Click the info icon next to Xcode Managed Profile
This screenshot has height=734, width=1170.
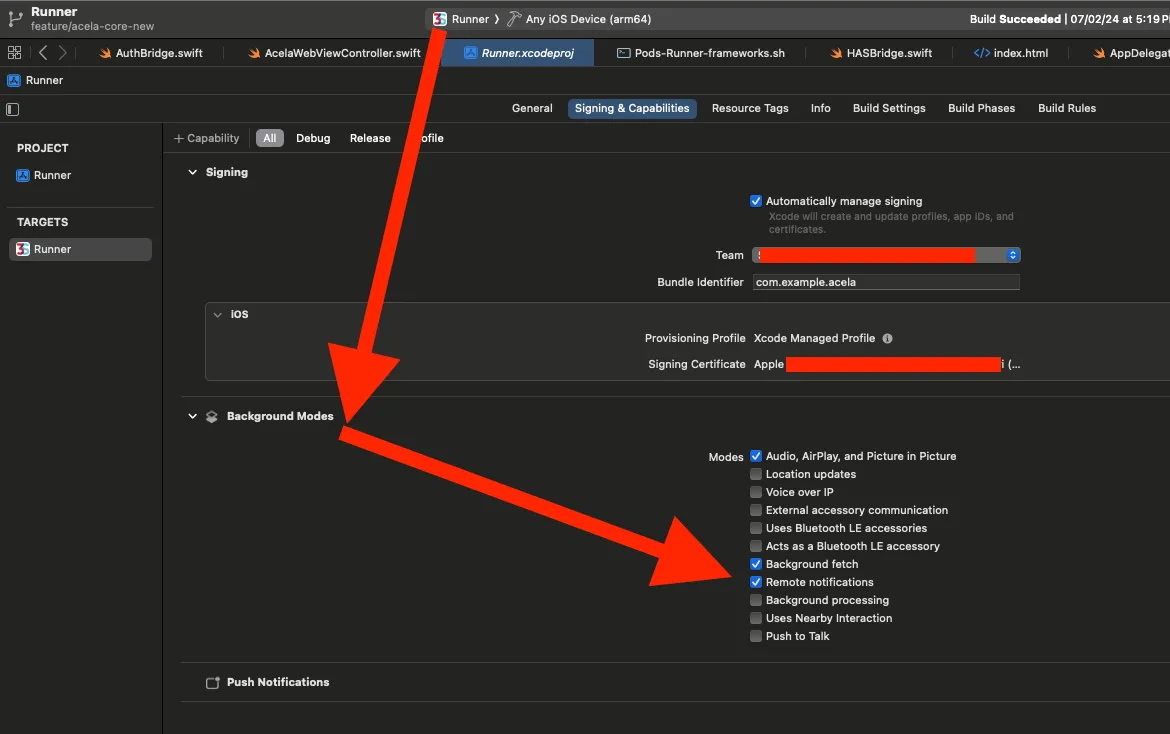[x=887, y=339]
